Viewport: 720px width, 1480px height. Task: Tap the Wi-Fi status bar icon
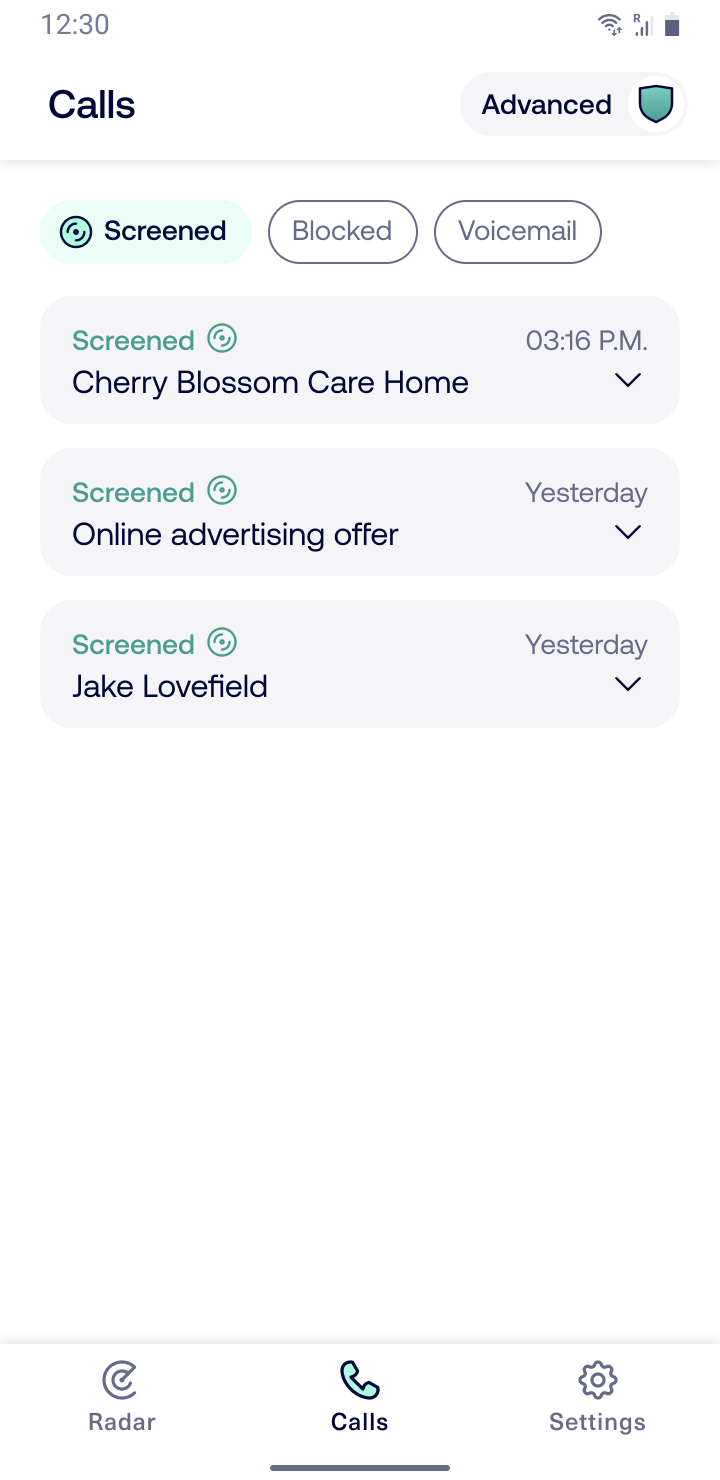(x=609, y=25)
